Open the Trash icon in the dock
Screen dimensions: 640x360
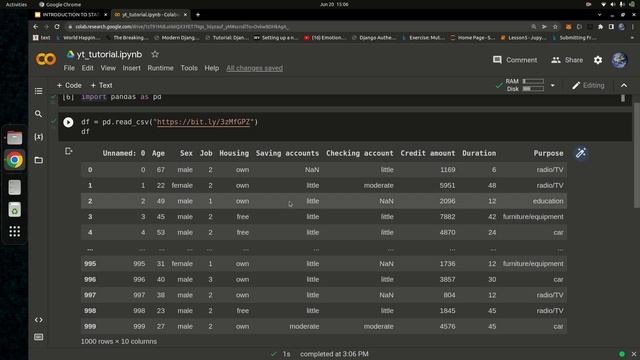[x=14, y=209]
